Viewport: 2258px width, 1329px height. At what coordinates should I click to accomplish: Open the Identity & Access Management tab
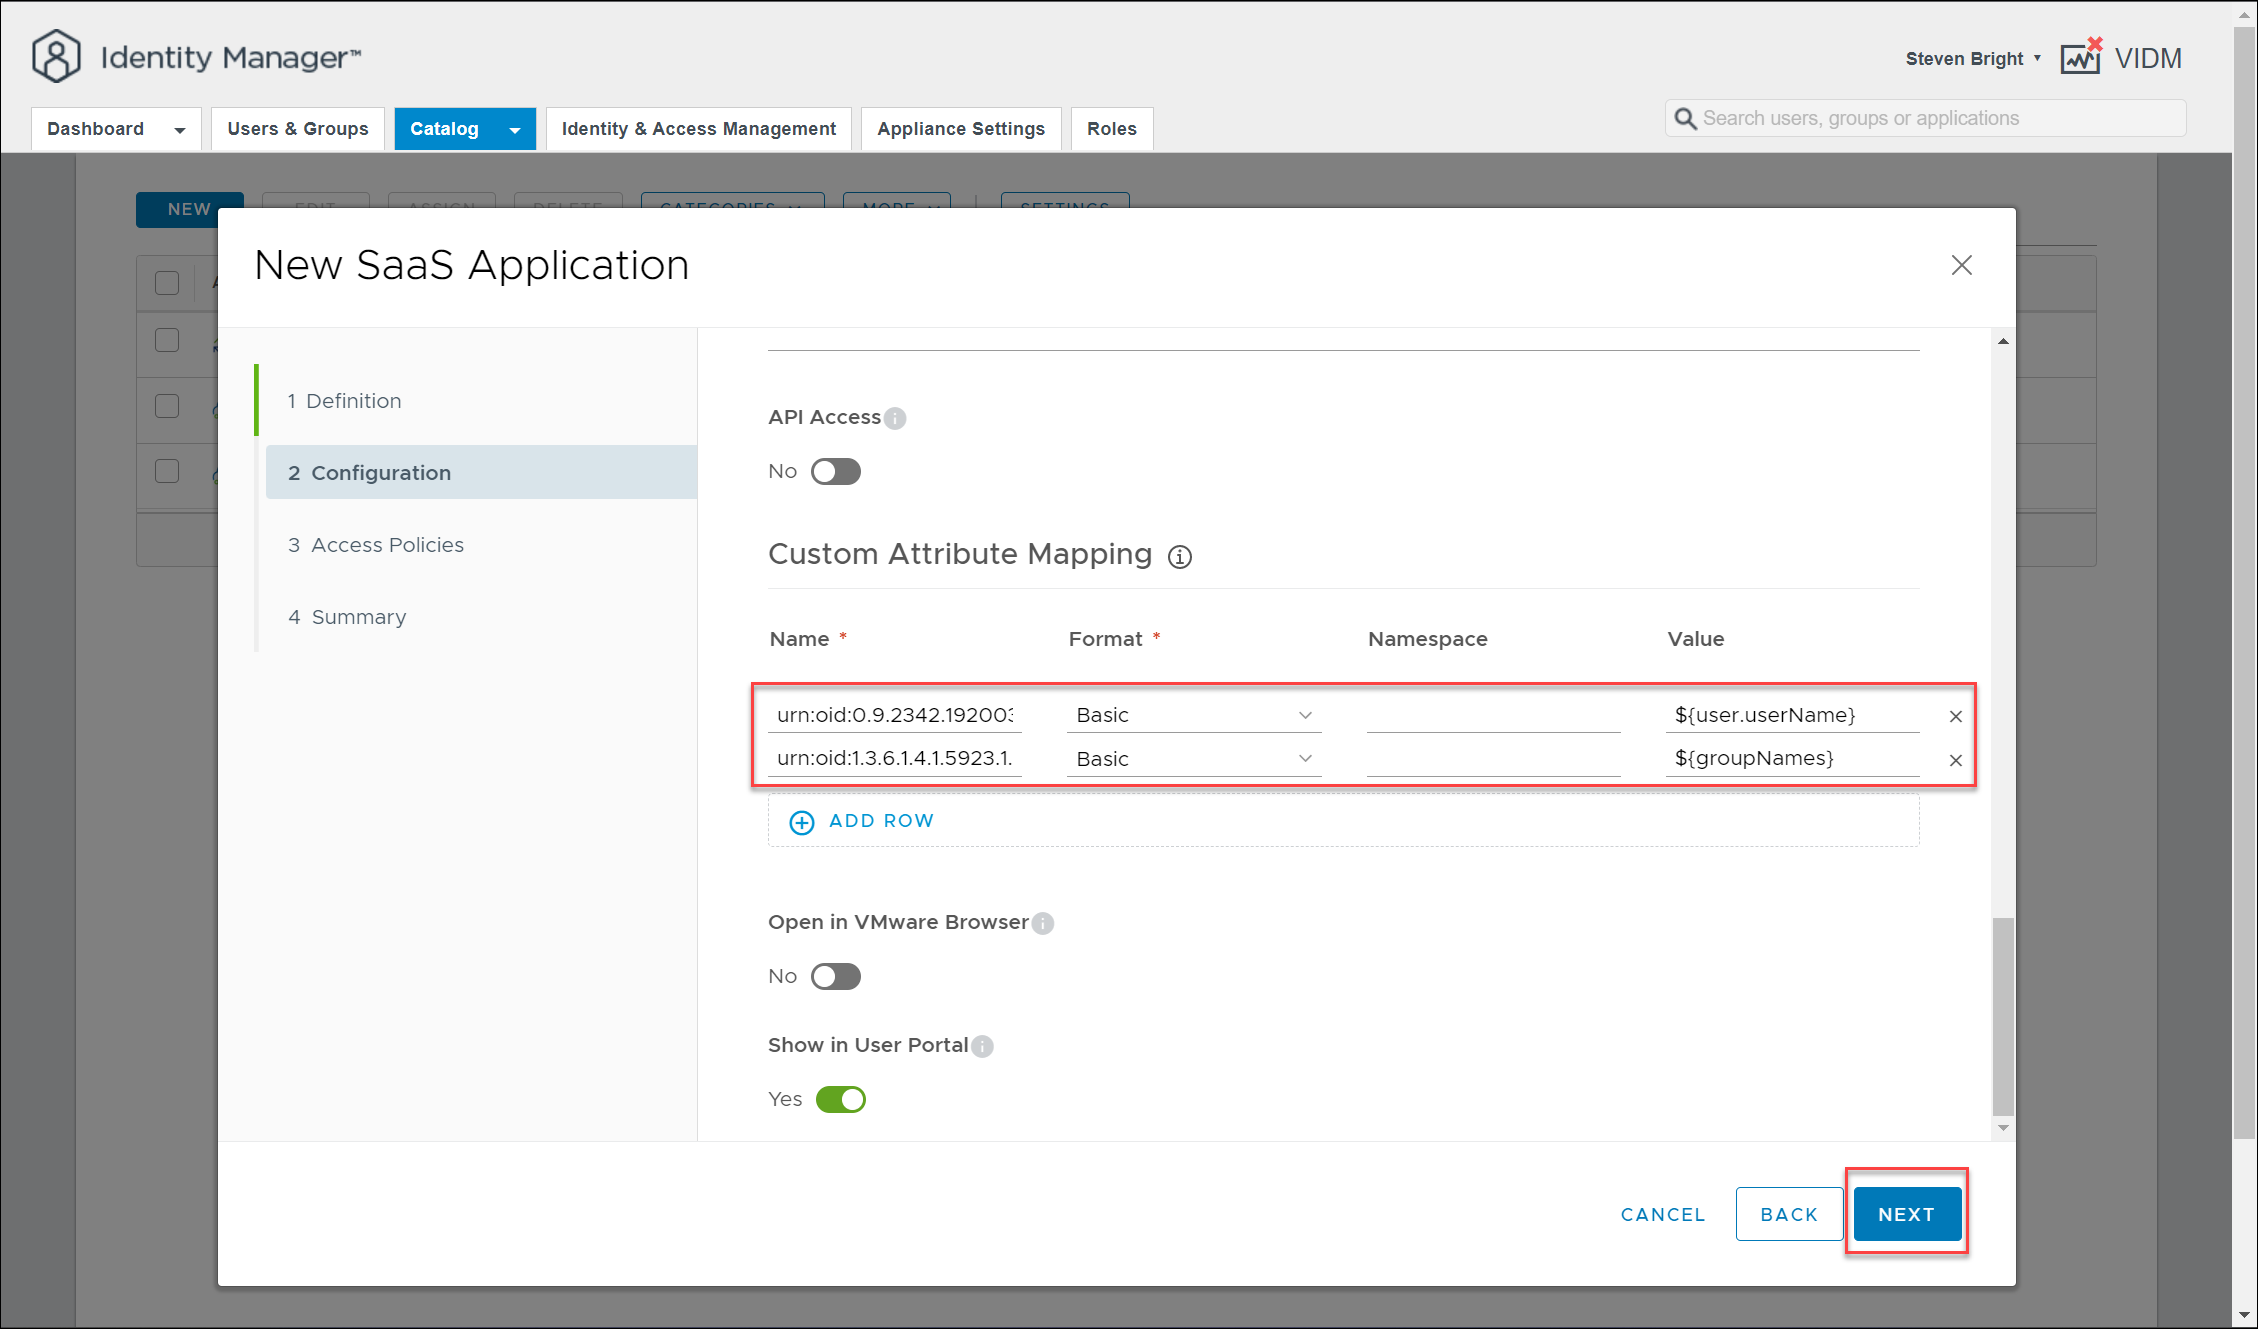point(698,129)
